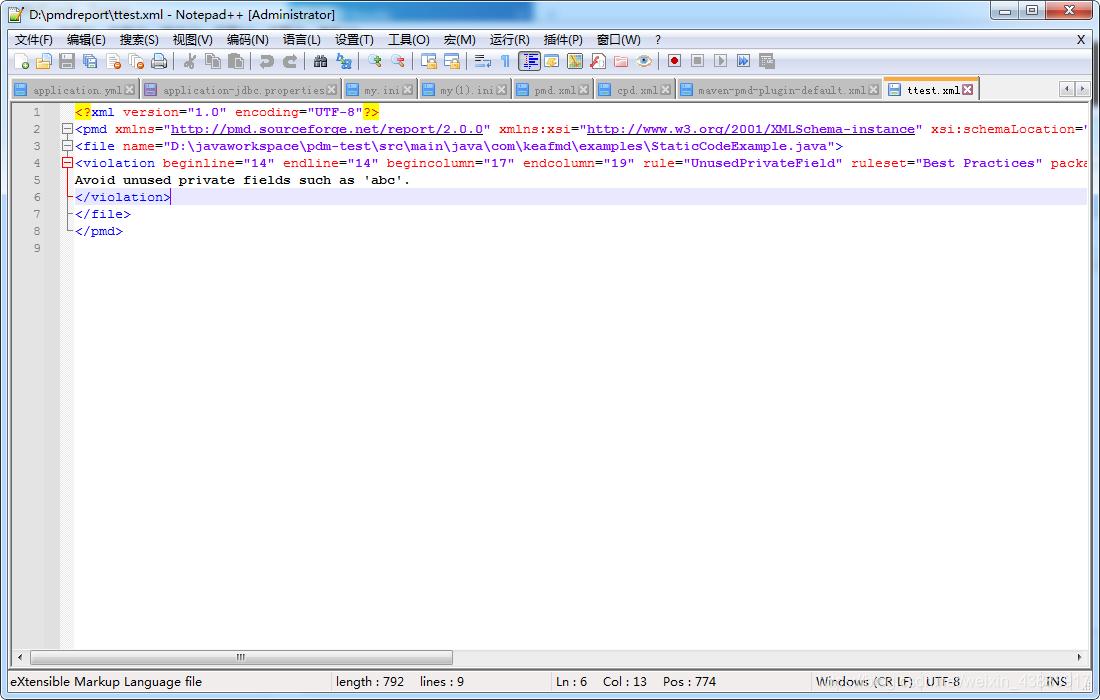Open a file using the Open folder icon
Viewport: 1100px width, 700px height.
coord(44,61)
